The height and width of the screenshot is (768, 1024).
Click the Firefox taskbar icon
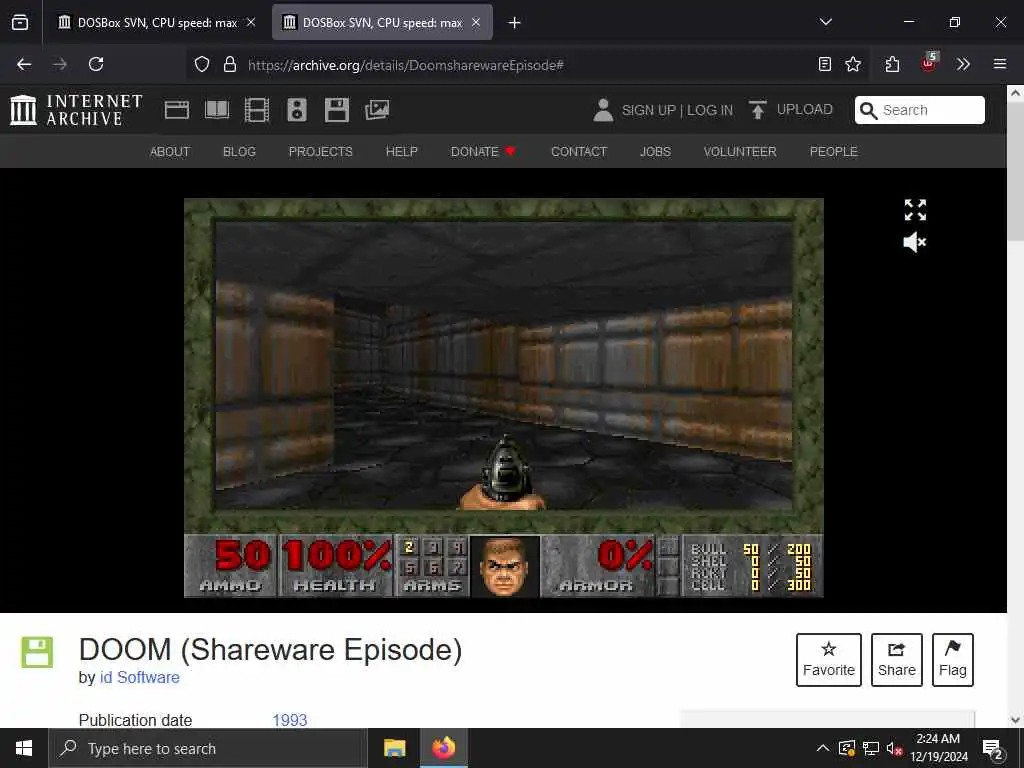tap(443, 748)
